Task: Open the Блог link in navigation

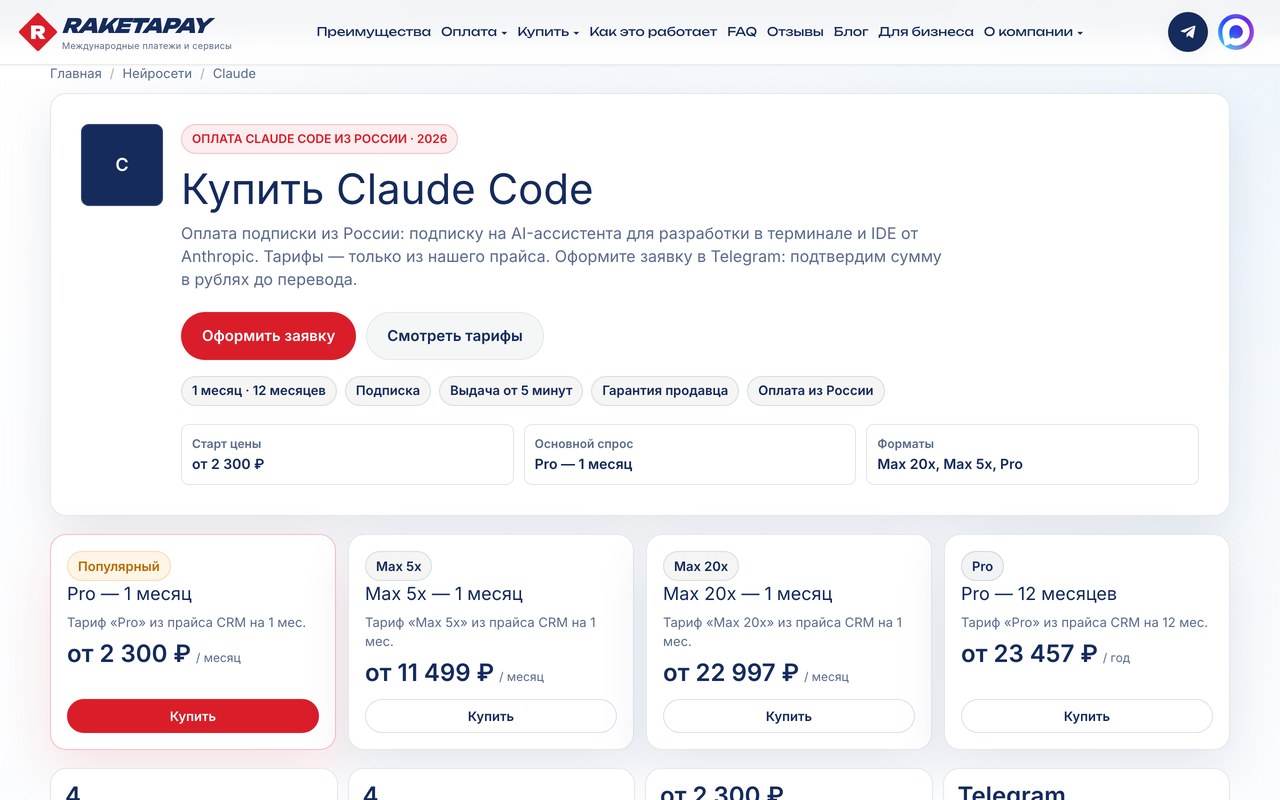Action: click(851, 32)
